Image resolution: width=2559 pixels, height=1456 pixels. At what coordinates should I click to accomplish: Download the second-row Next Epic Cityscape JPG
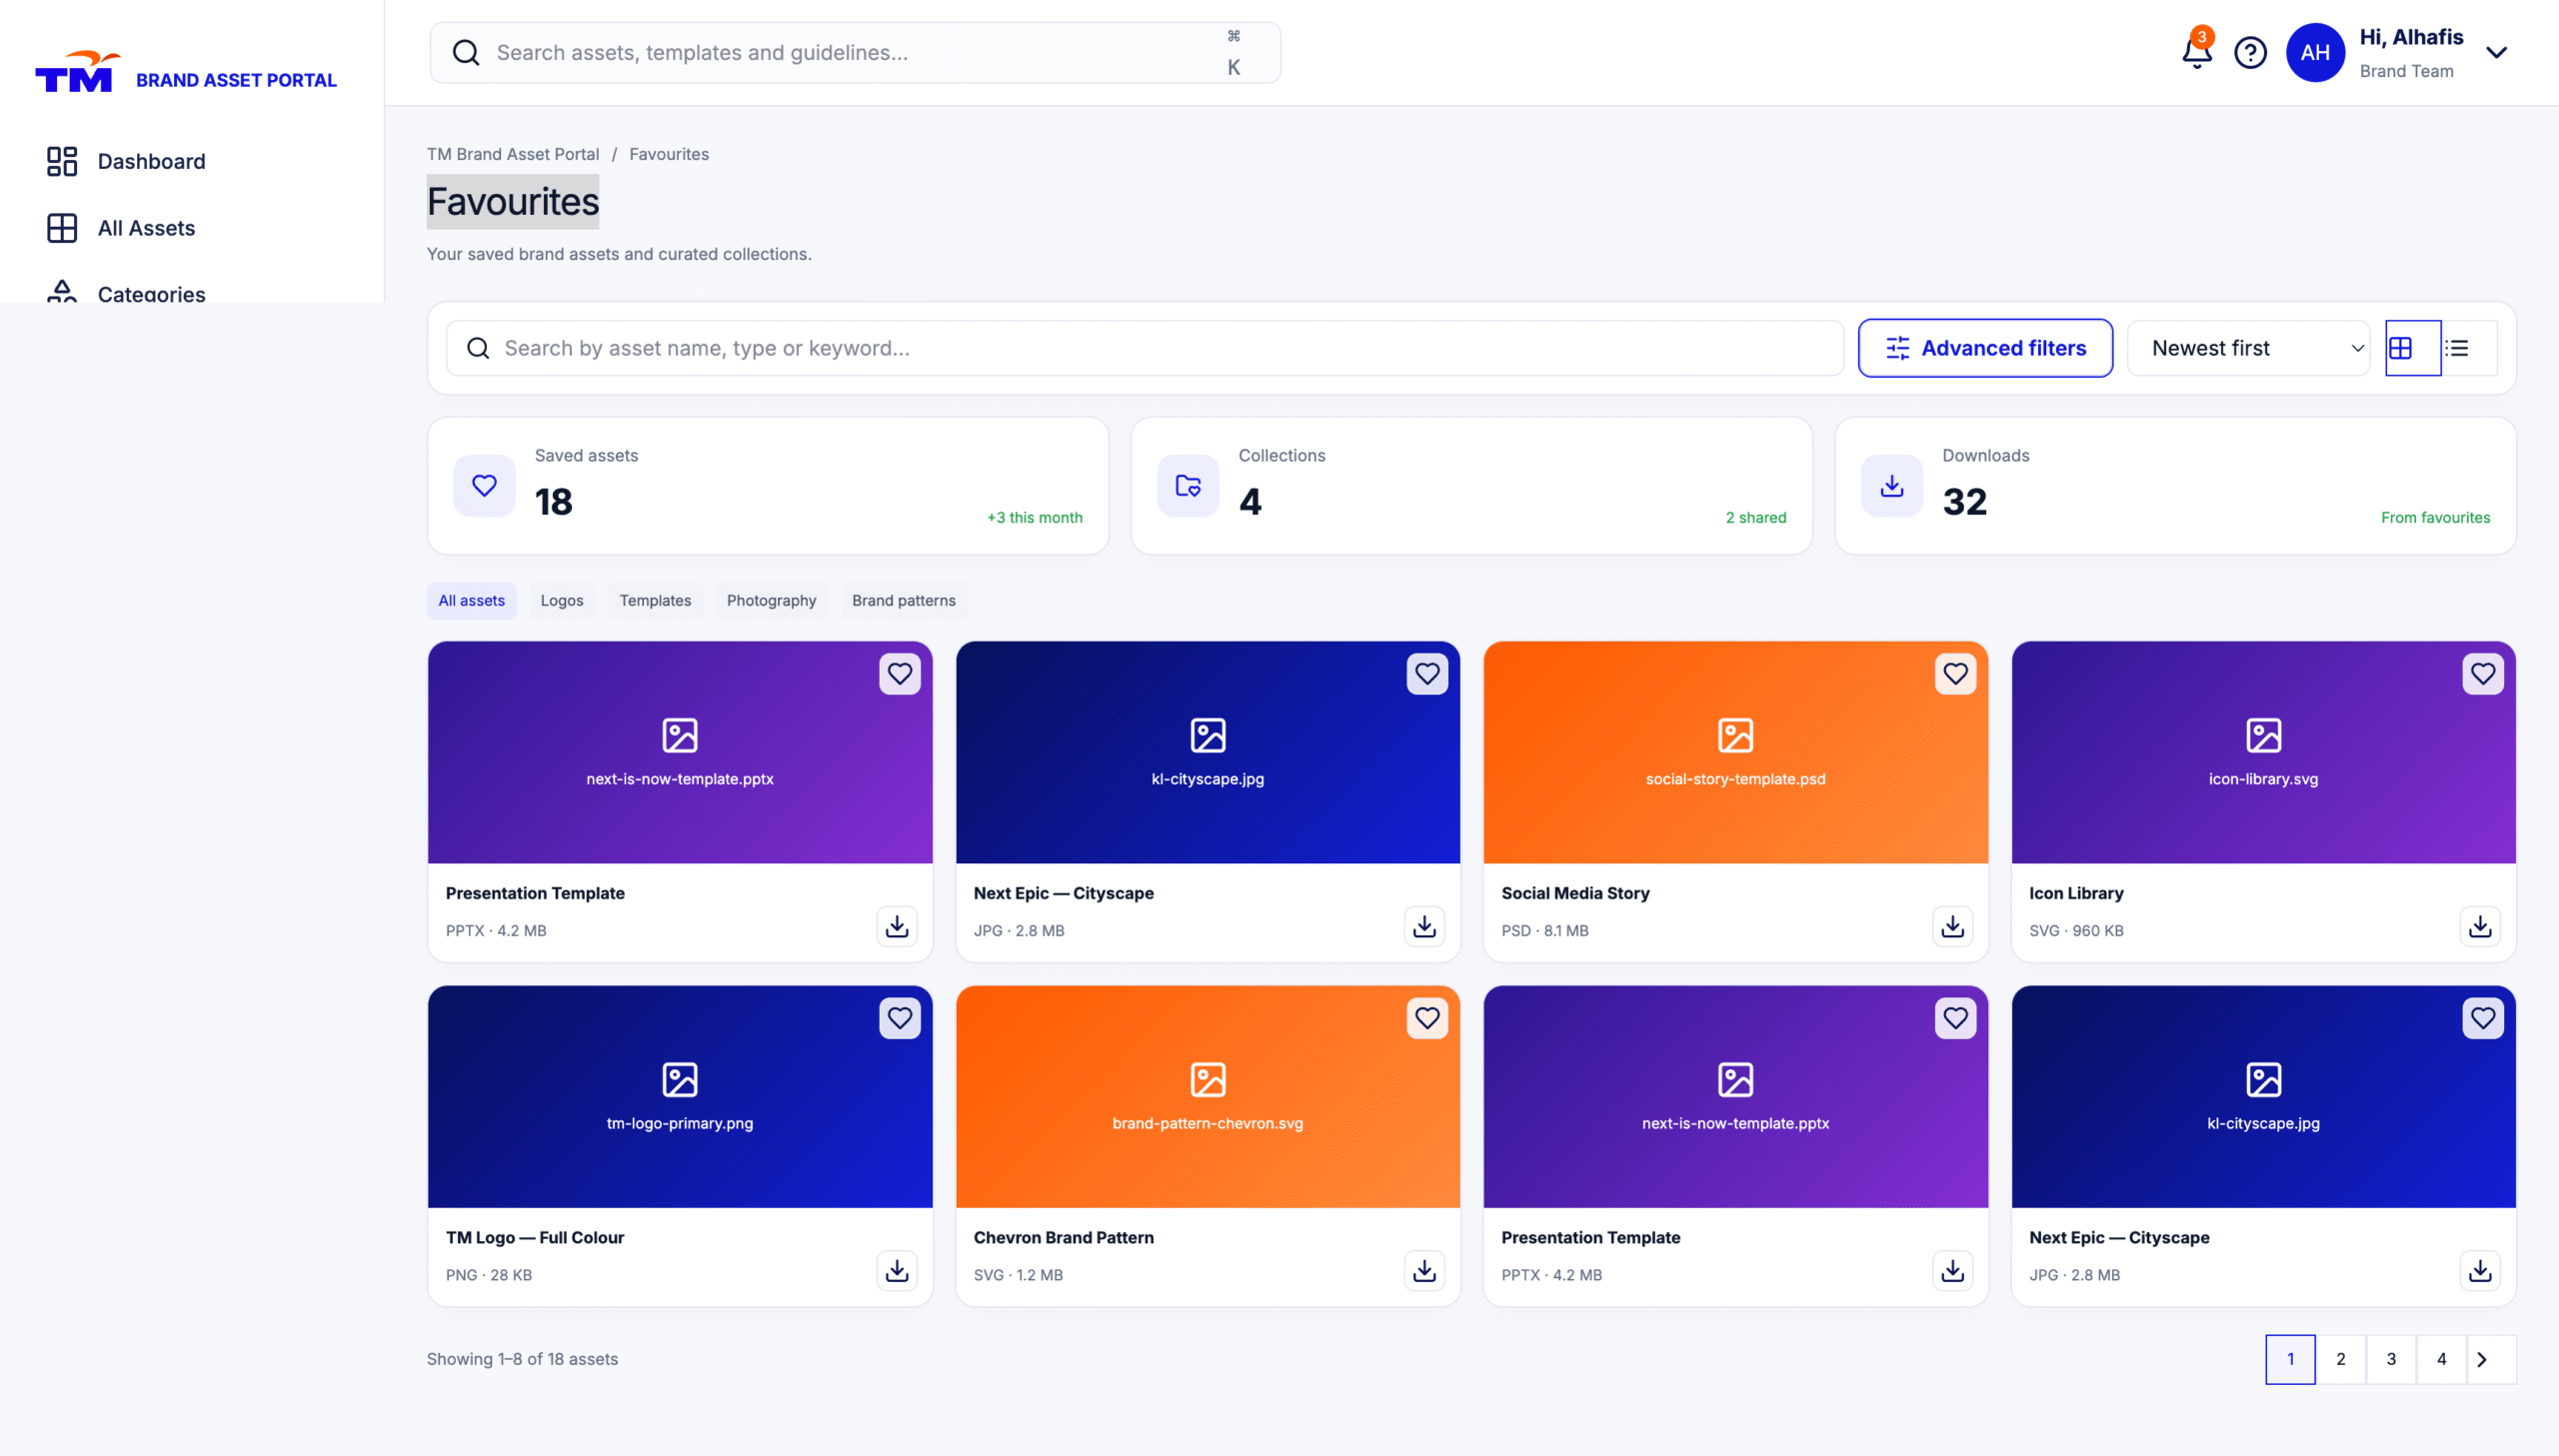[2480, 1270]
